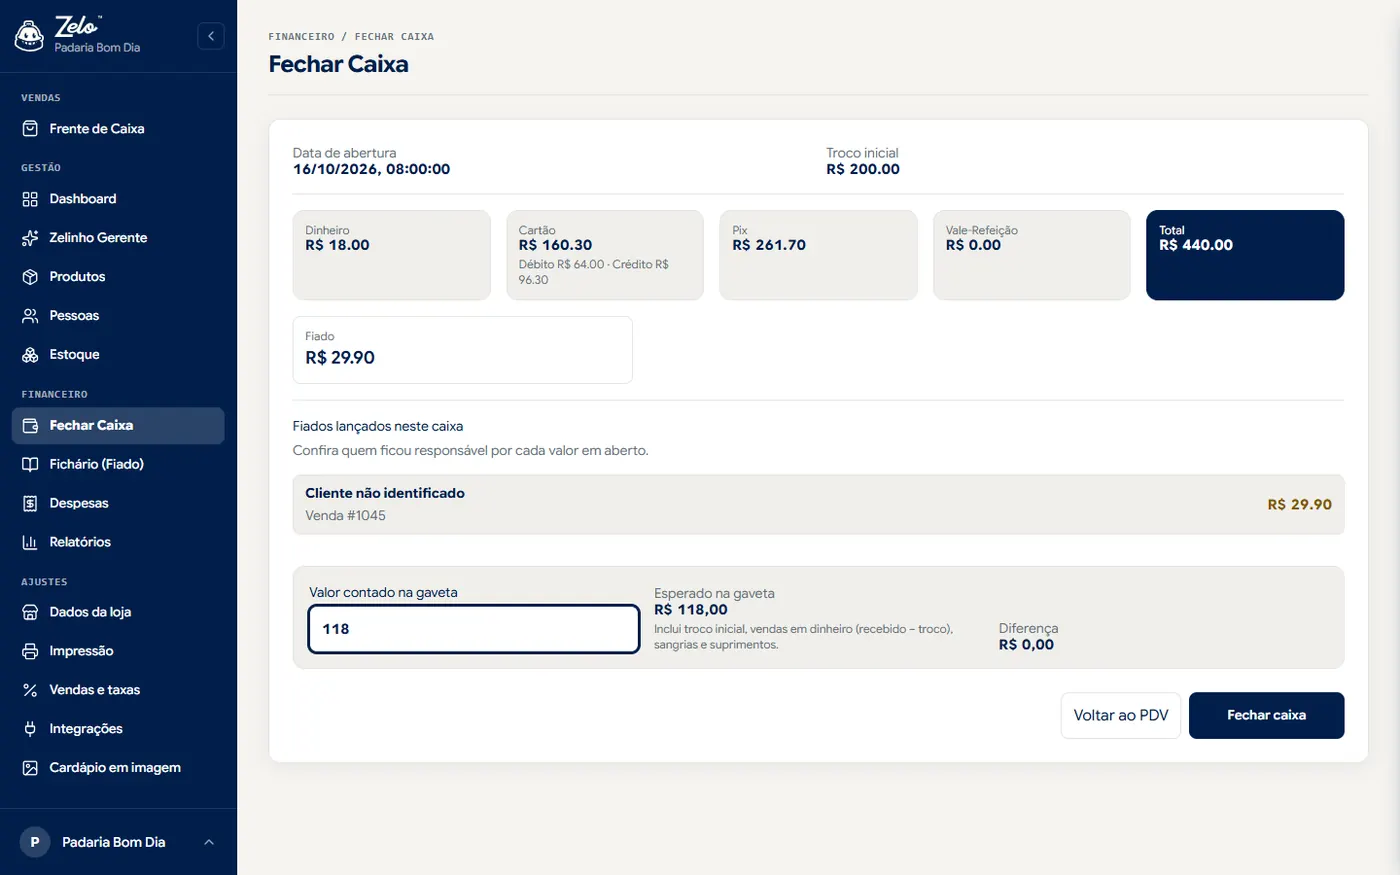Focus the Valor contado na gaveta field
Screen dimensions: 1400x875
[474, 629]
